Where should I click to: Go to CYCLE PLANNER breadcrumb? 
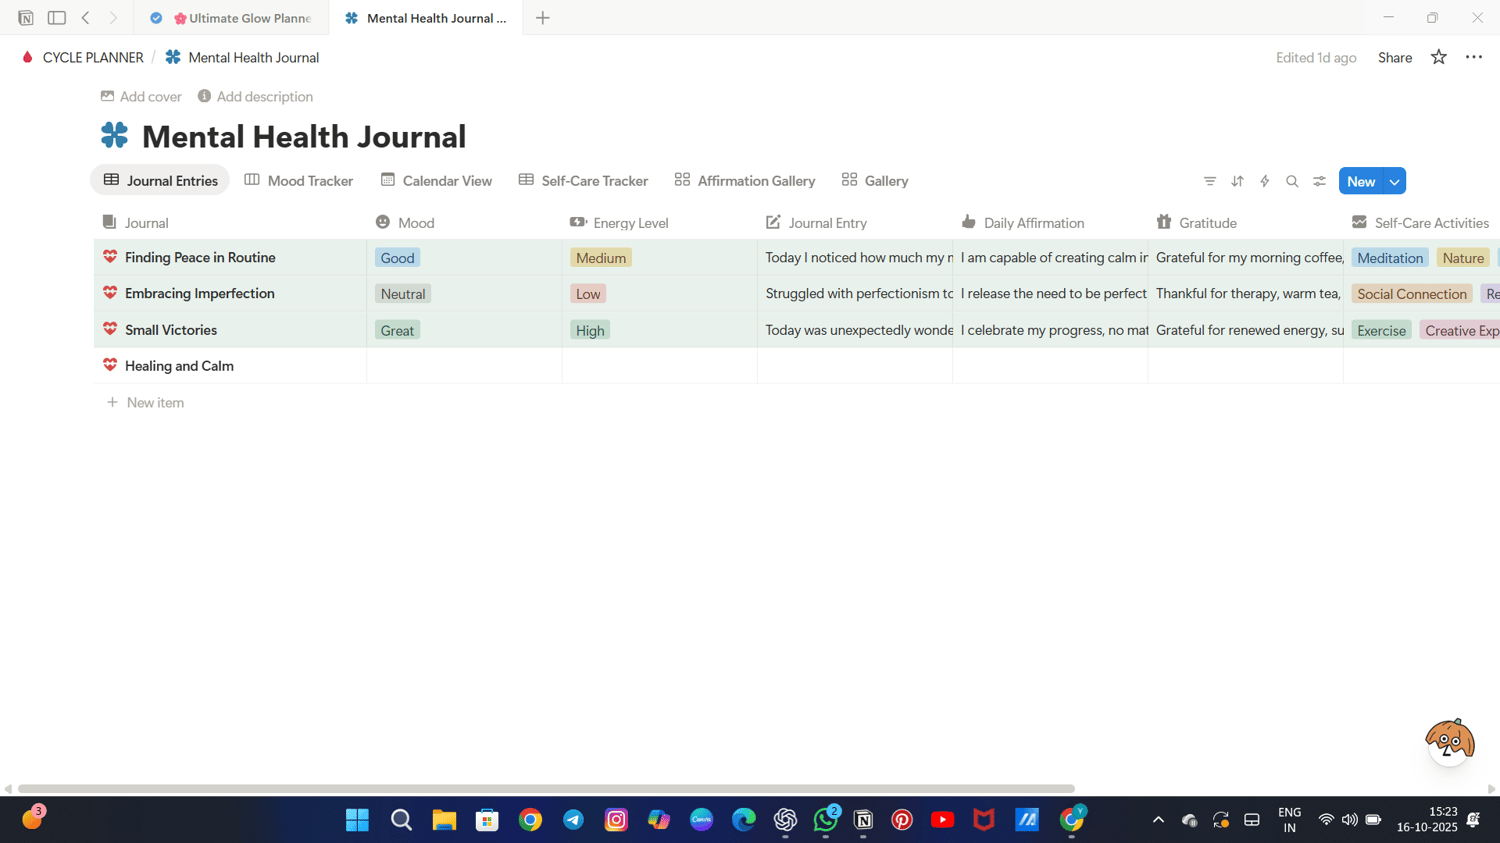pos(82,57)
